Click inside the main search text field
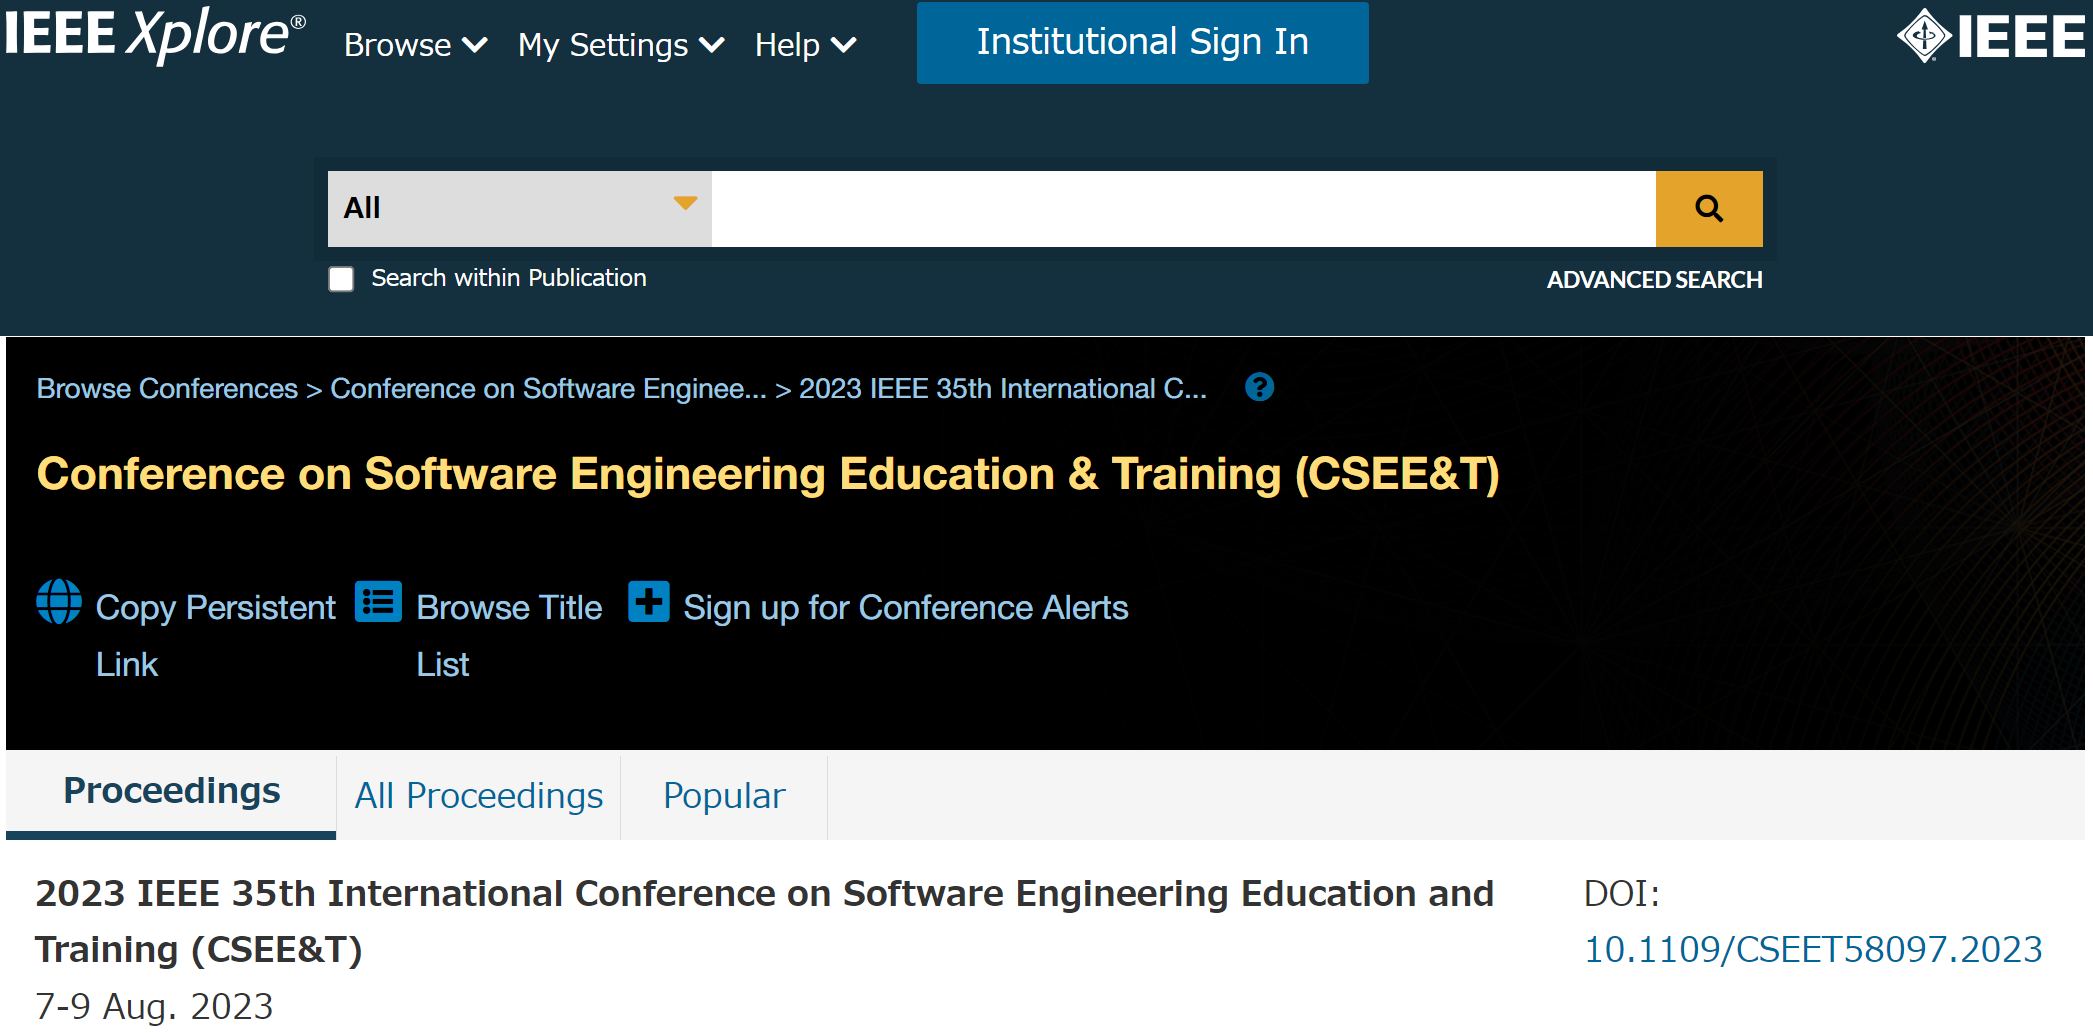 (1183, 208)
